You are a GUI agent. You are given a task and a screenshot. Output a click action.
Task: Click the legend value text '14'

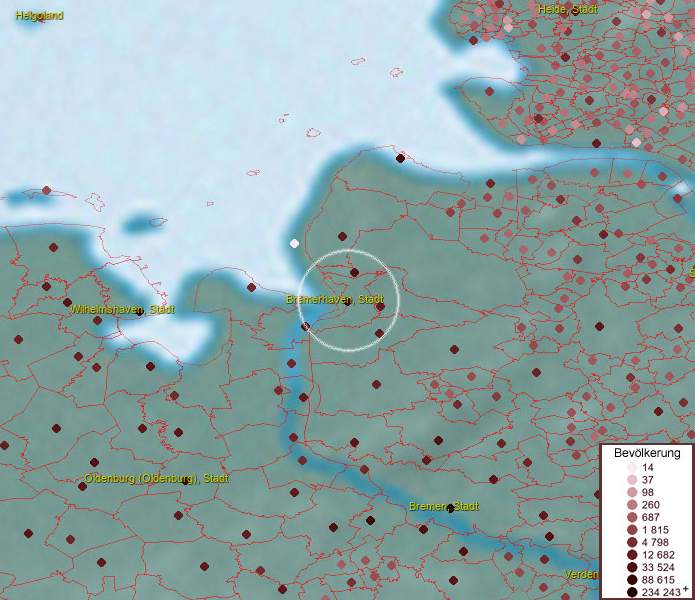click(x=648, y=467)
